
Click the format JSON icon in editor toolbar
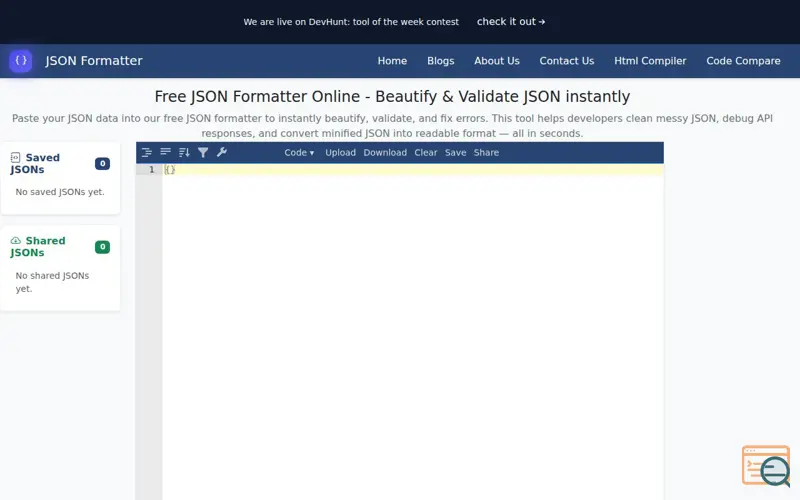click(x=147, y=152)
